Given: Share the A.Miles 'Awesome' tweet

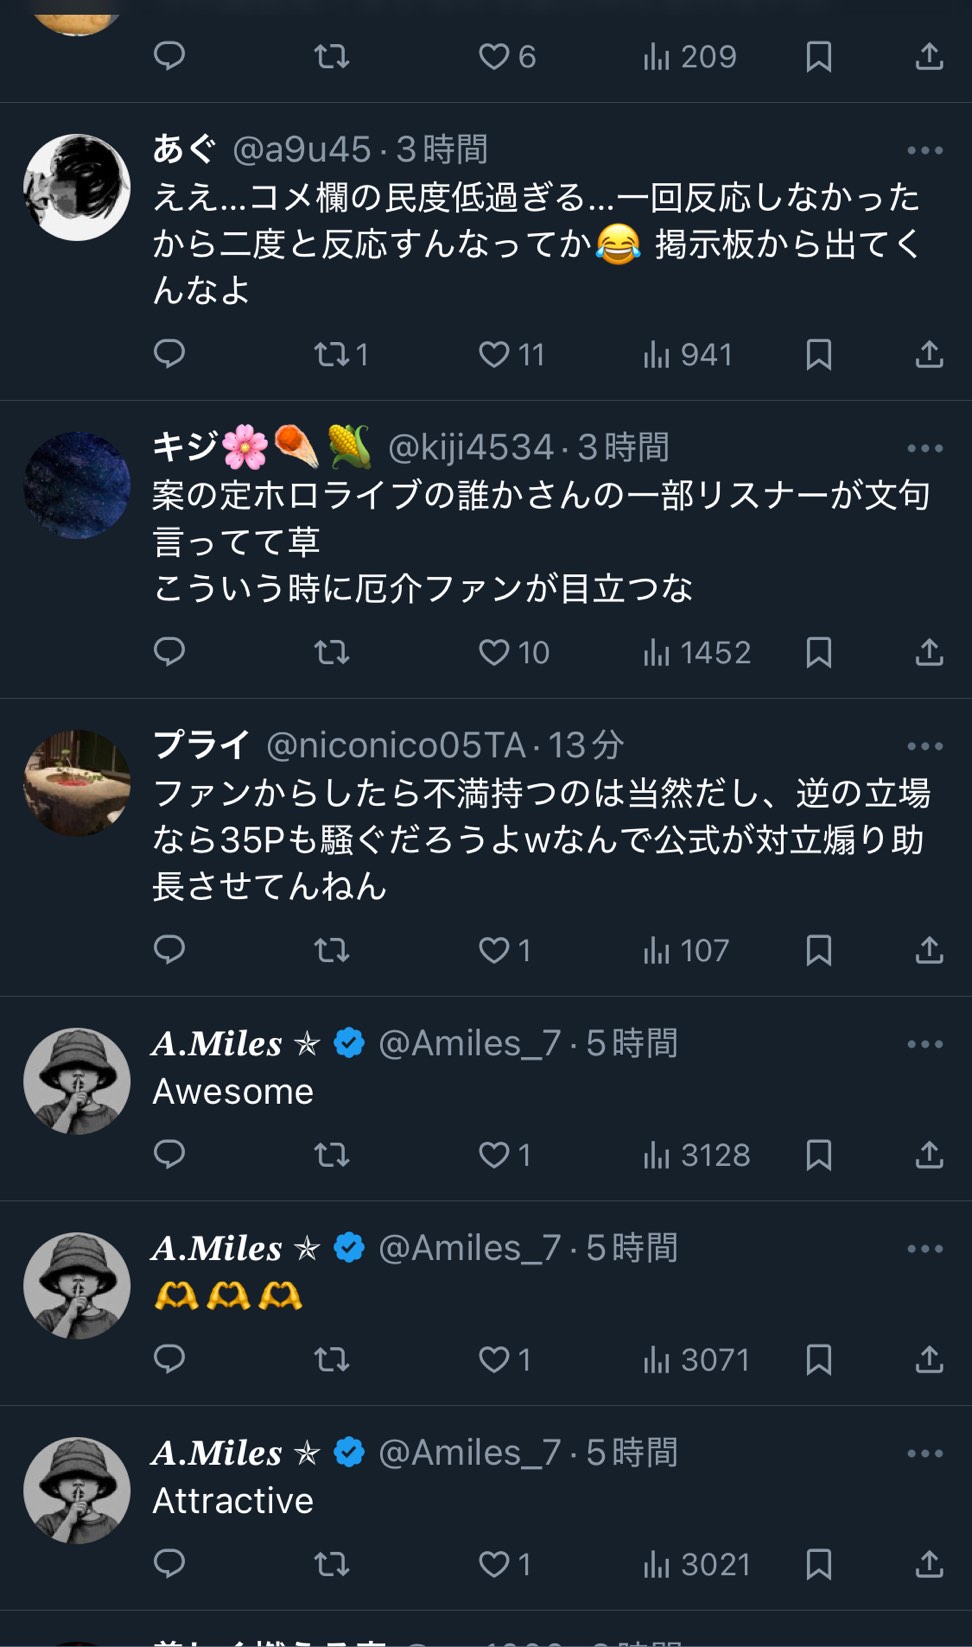Looking at the screenshot, I should (x=929, y=1155).
